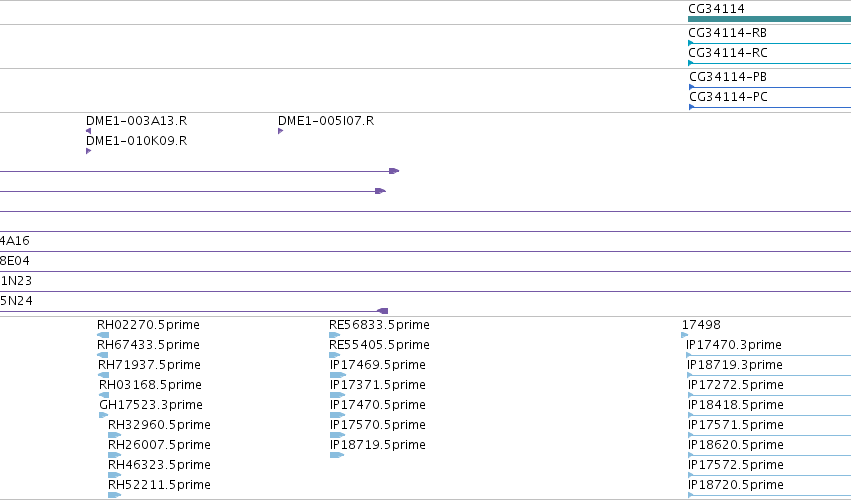
Task: Select the RH02270.5prime EST glyph
Action: tap(103, 335)
